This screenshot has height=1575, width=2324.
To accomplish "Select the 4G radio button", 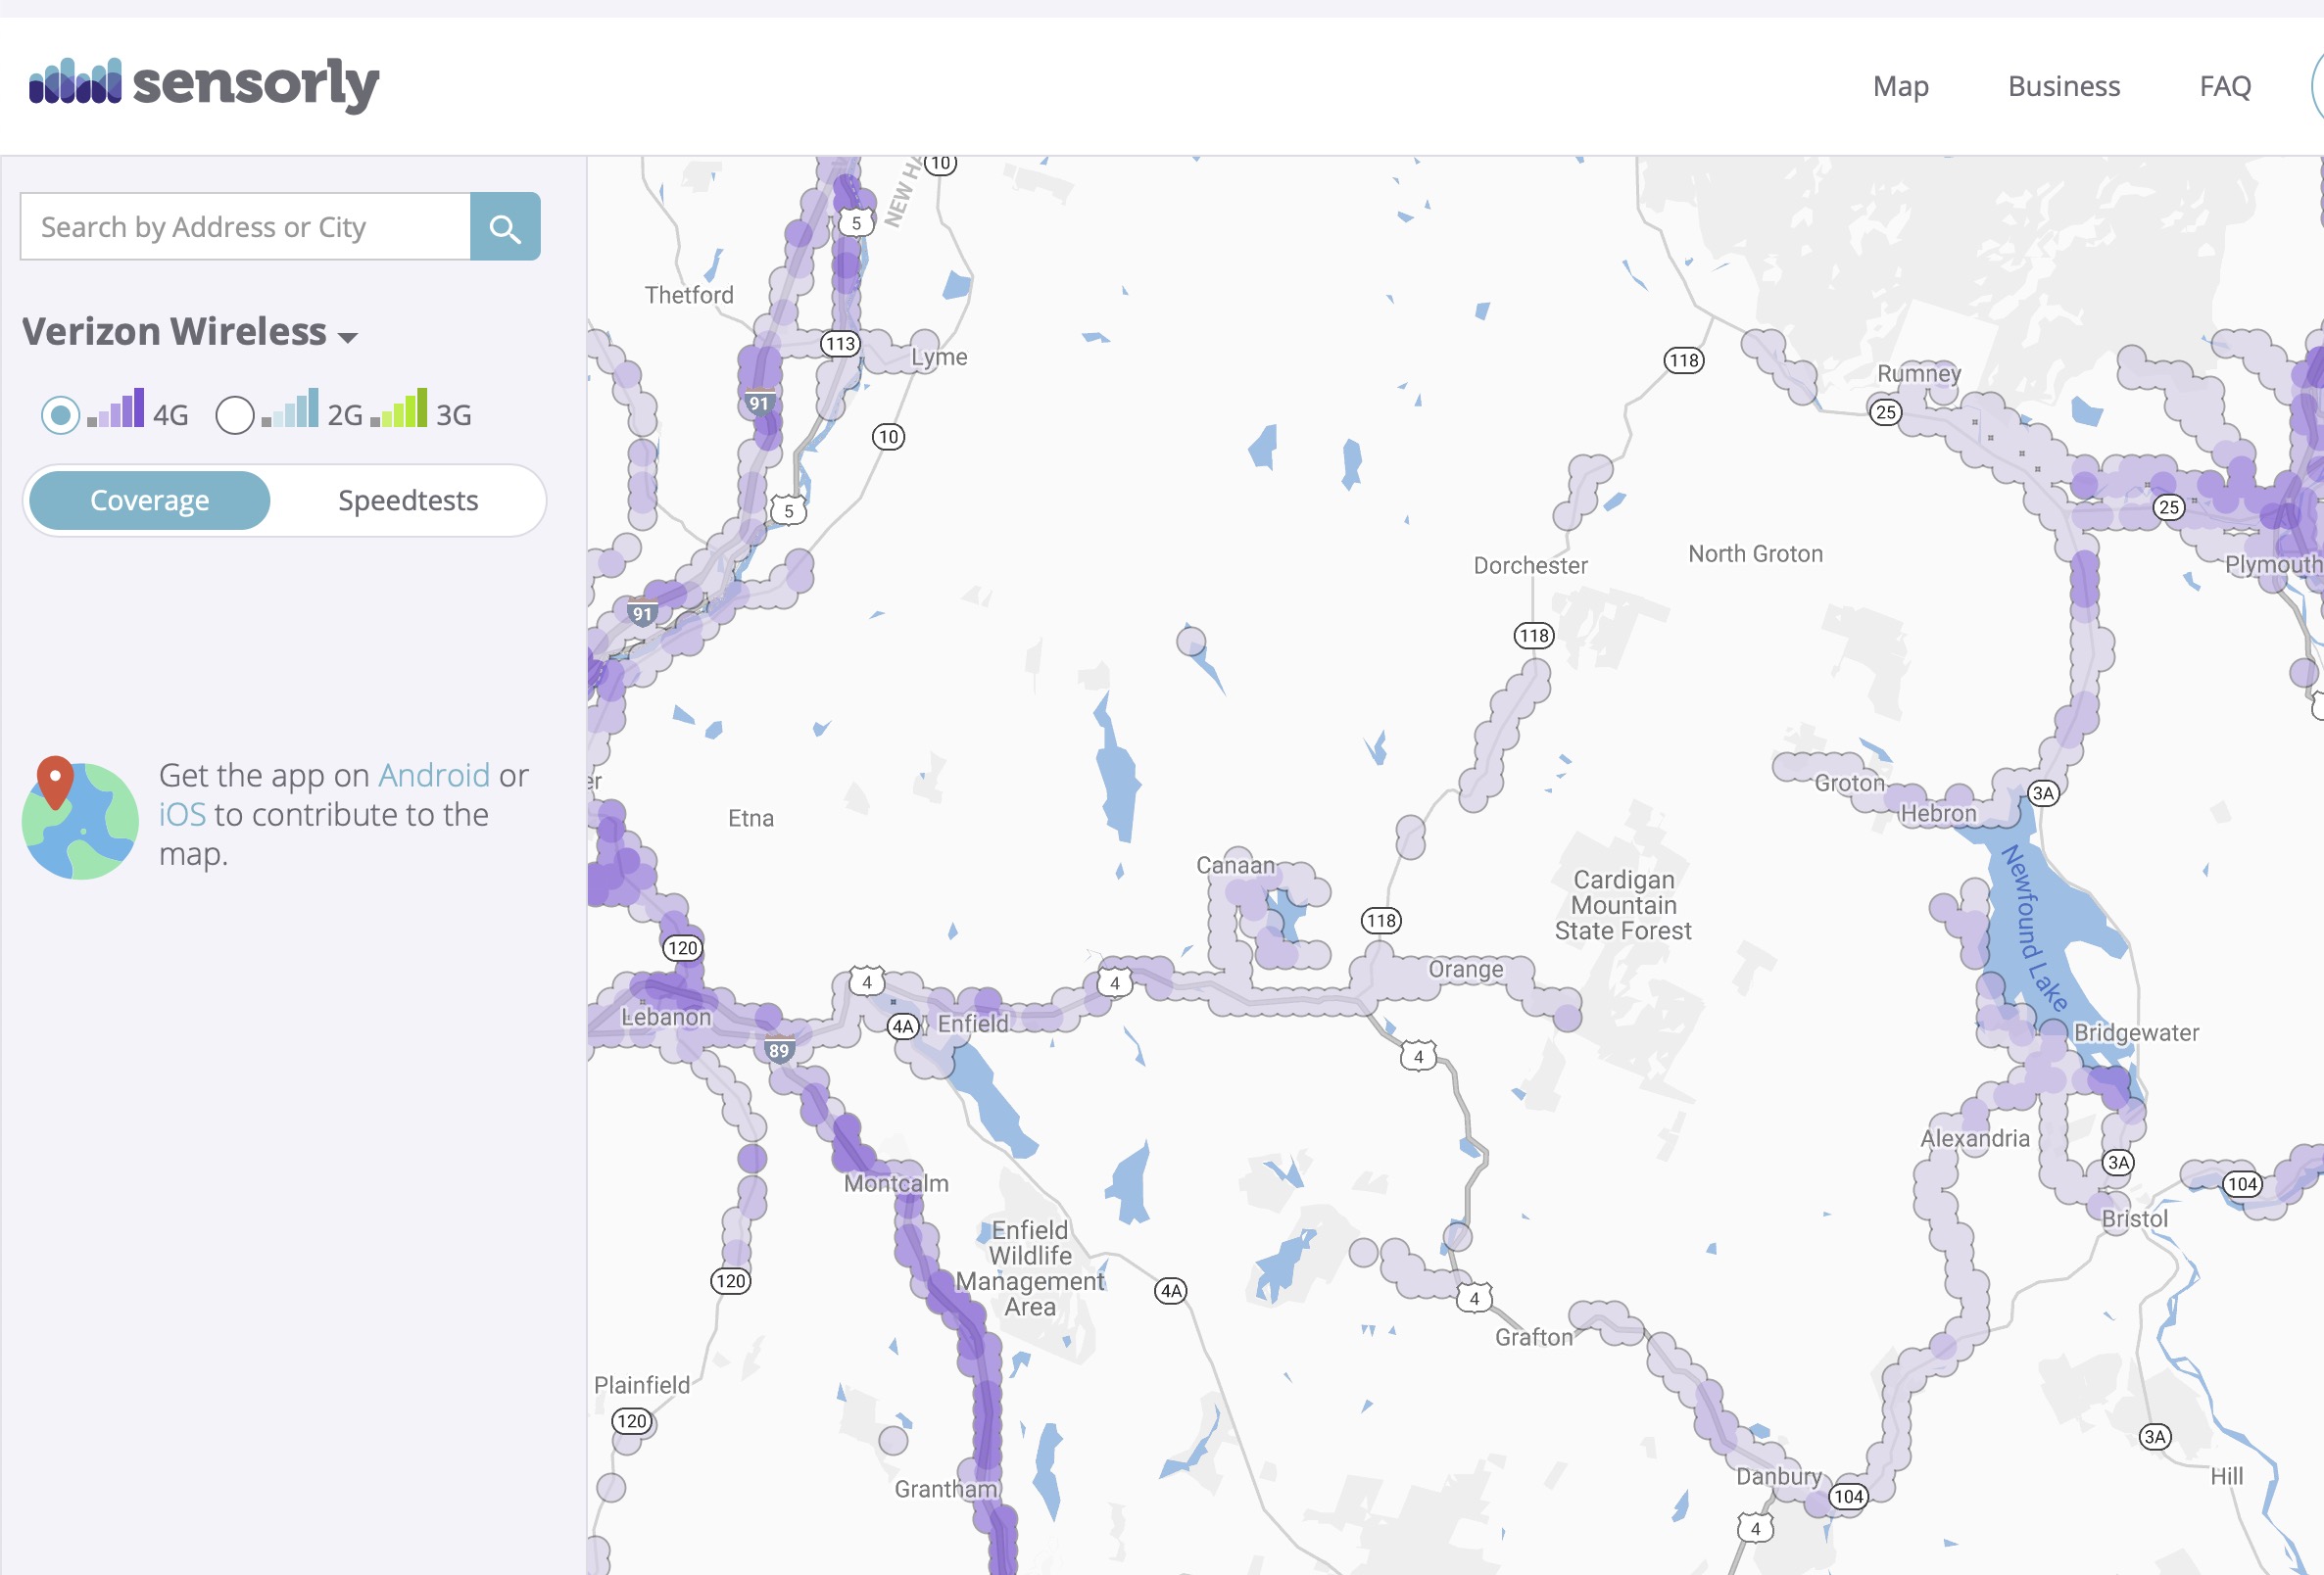I will click(60, 414).
